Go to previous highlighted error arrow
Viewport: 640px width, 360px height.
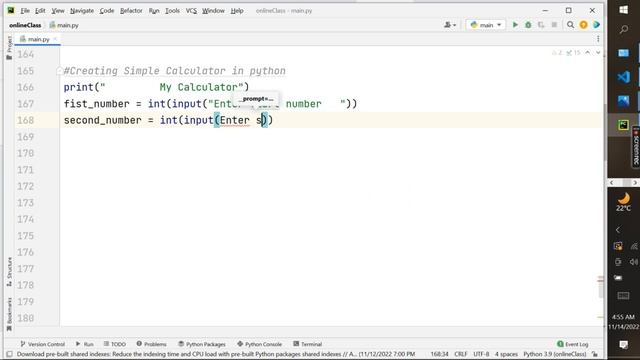pyautogui.click(x=587, y=53)
